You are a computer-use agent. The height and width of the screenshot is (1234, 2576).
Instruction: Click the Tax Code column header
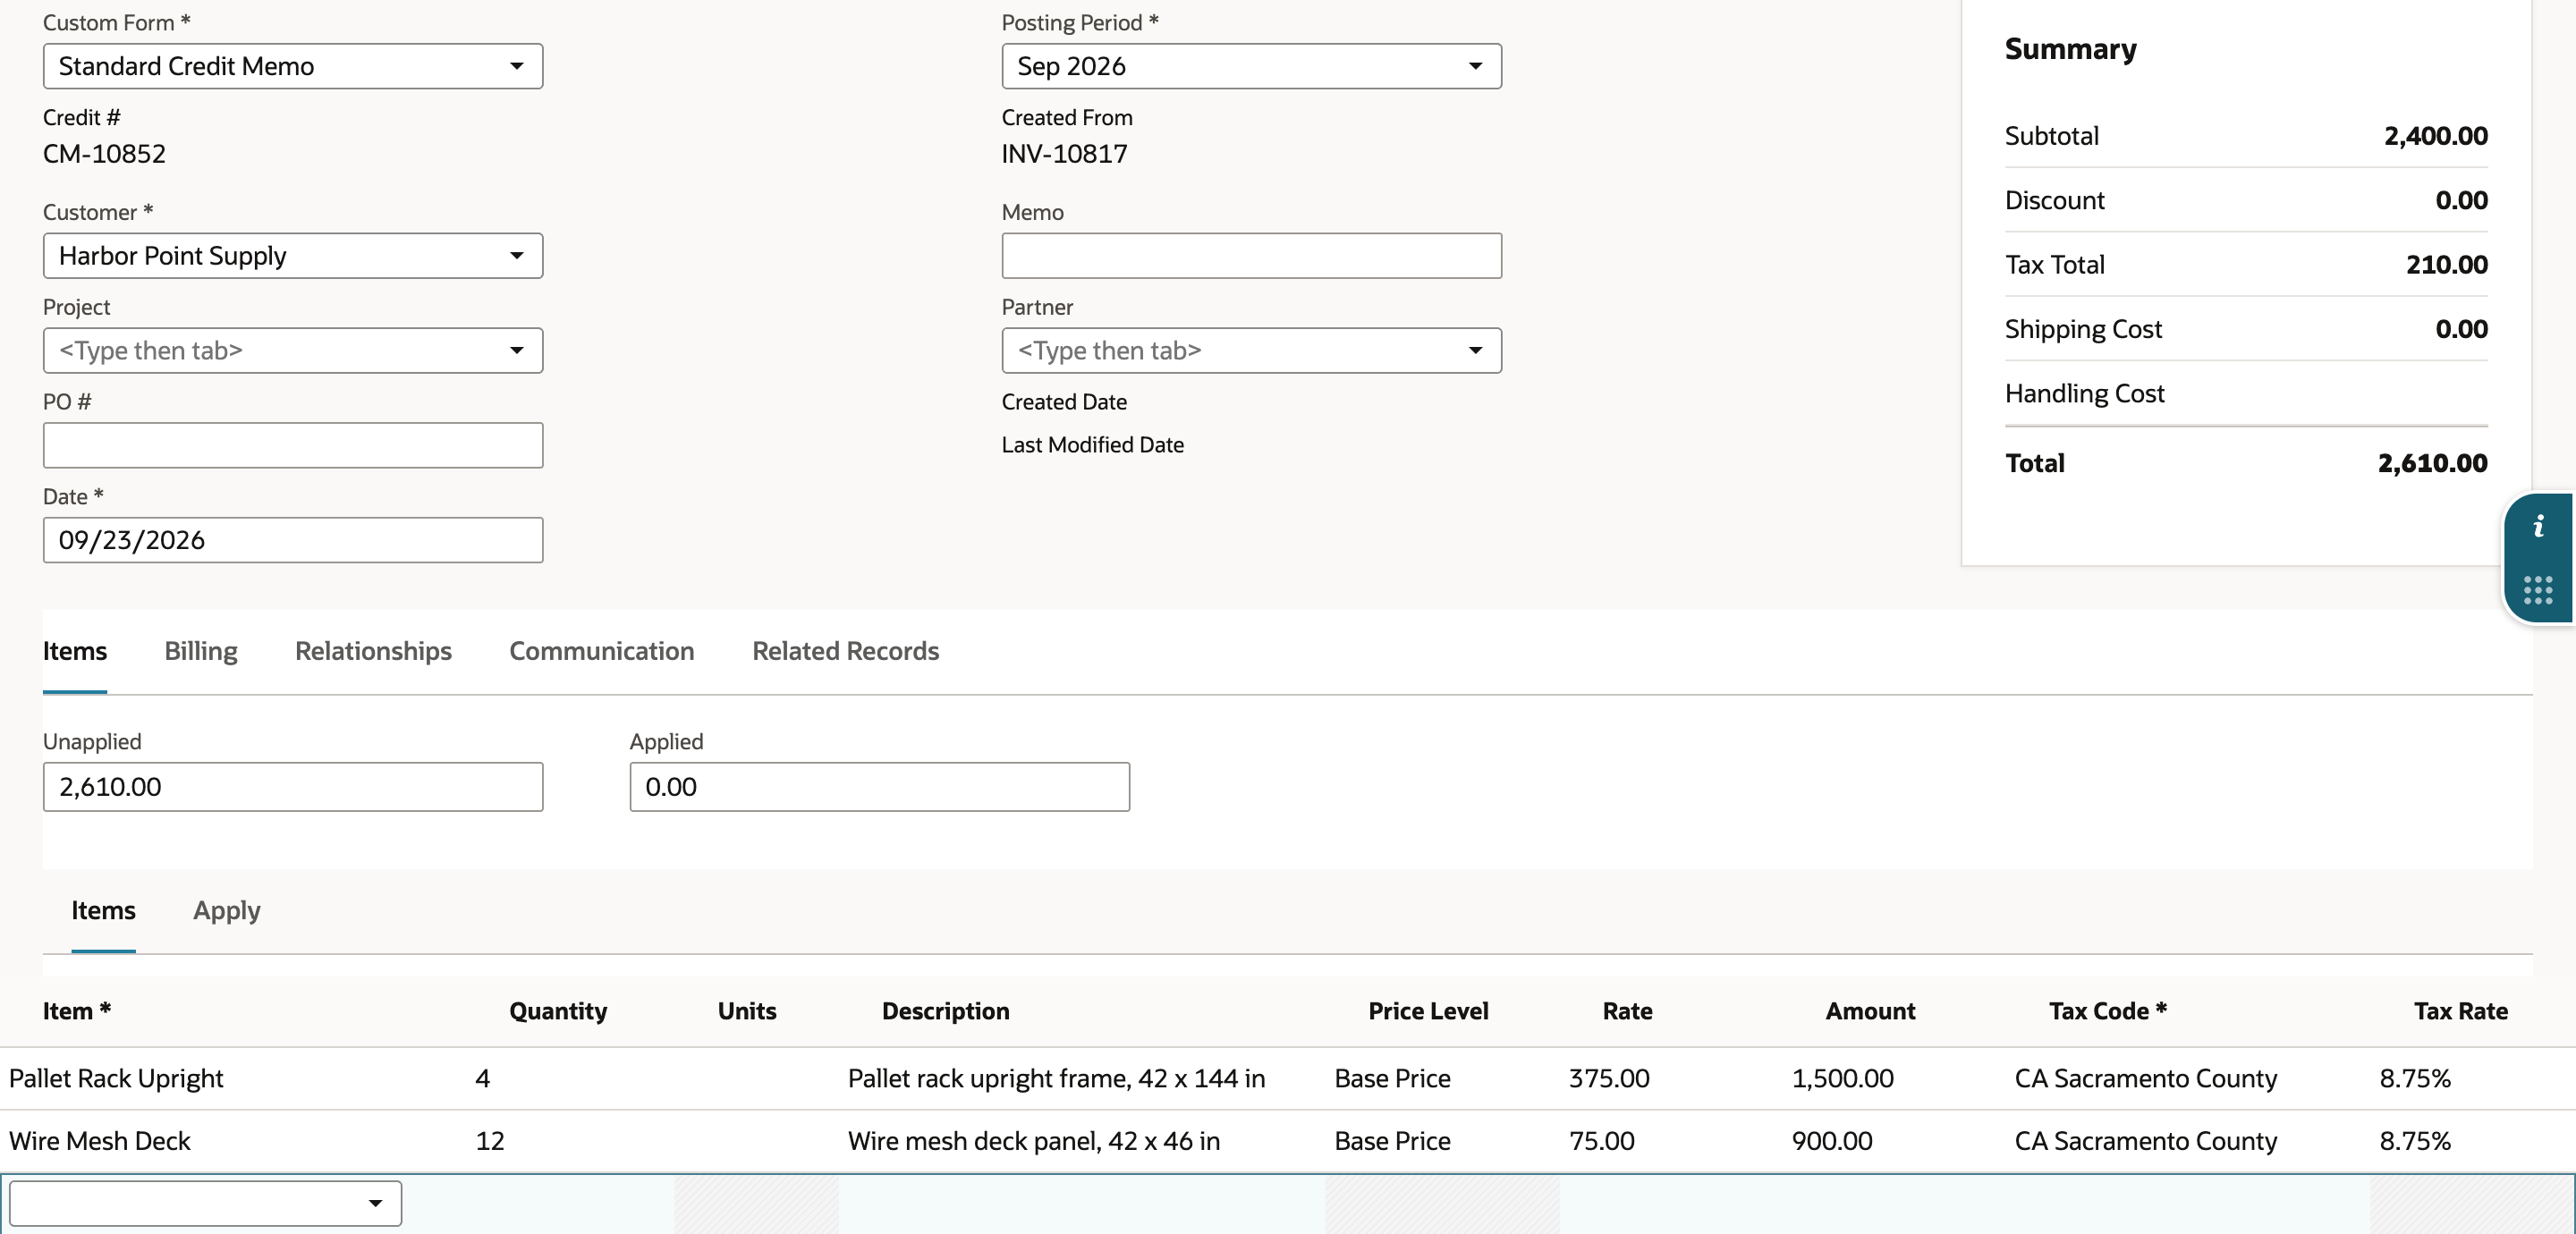click(x=2107, y=1011)
